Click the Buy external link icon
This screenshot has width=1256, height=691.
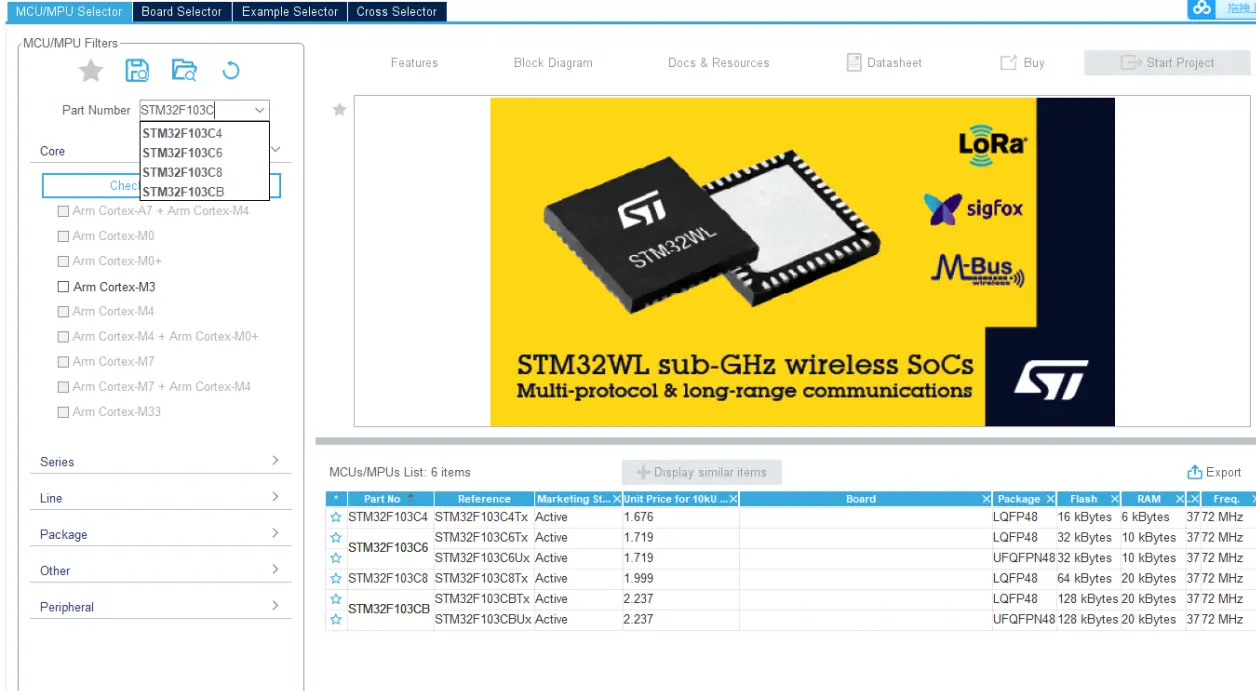coord(1008,62)
